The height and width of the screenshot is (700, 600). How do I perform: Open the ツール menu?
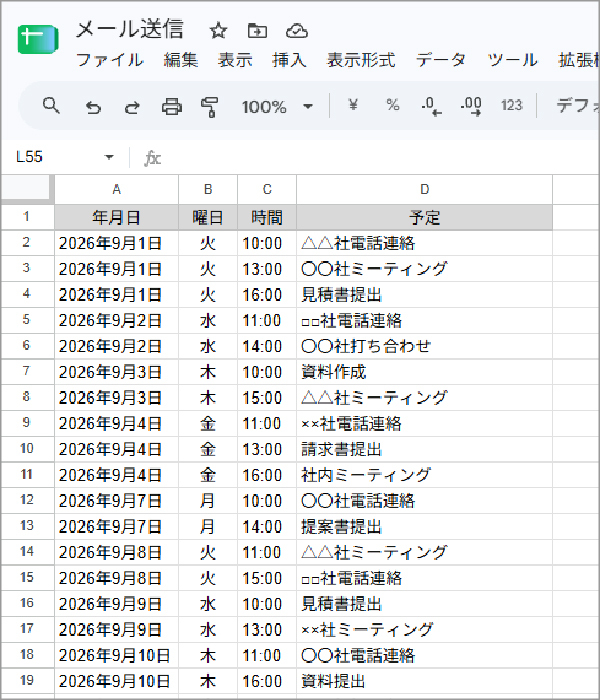(512, 60)
